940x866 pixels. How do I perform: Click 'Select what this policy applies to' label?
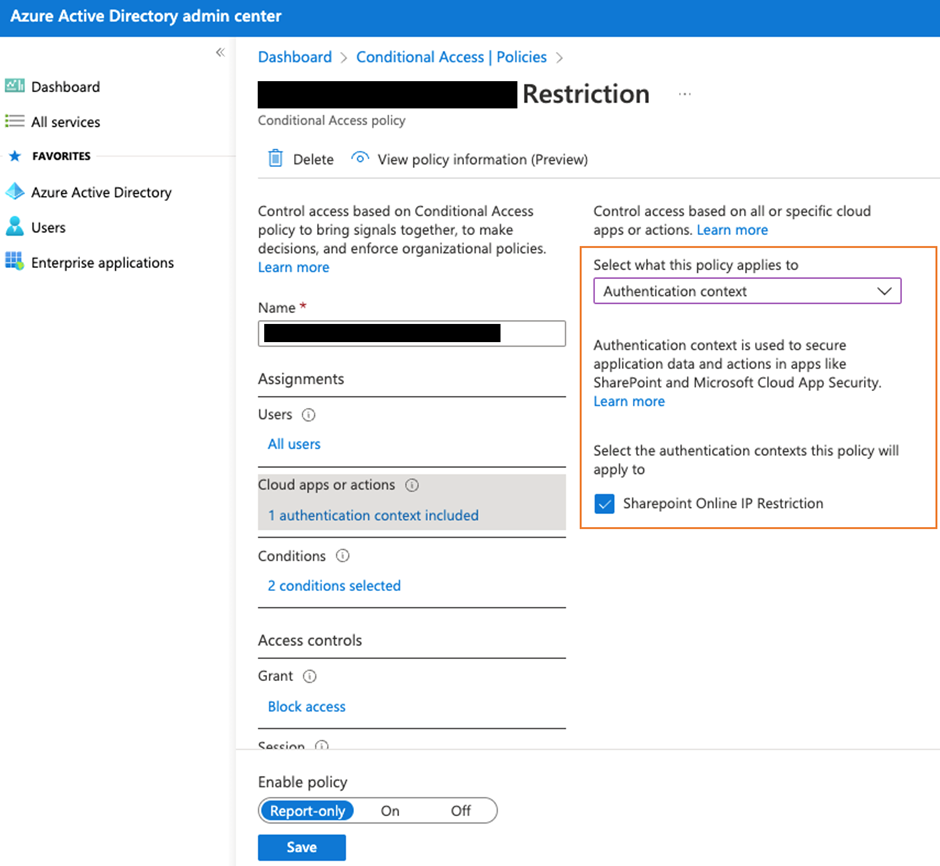[x=695, y=265]
